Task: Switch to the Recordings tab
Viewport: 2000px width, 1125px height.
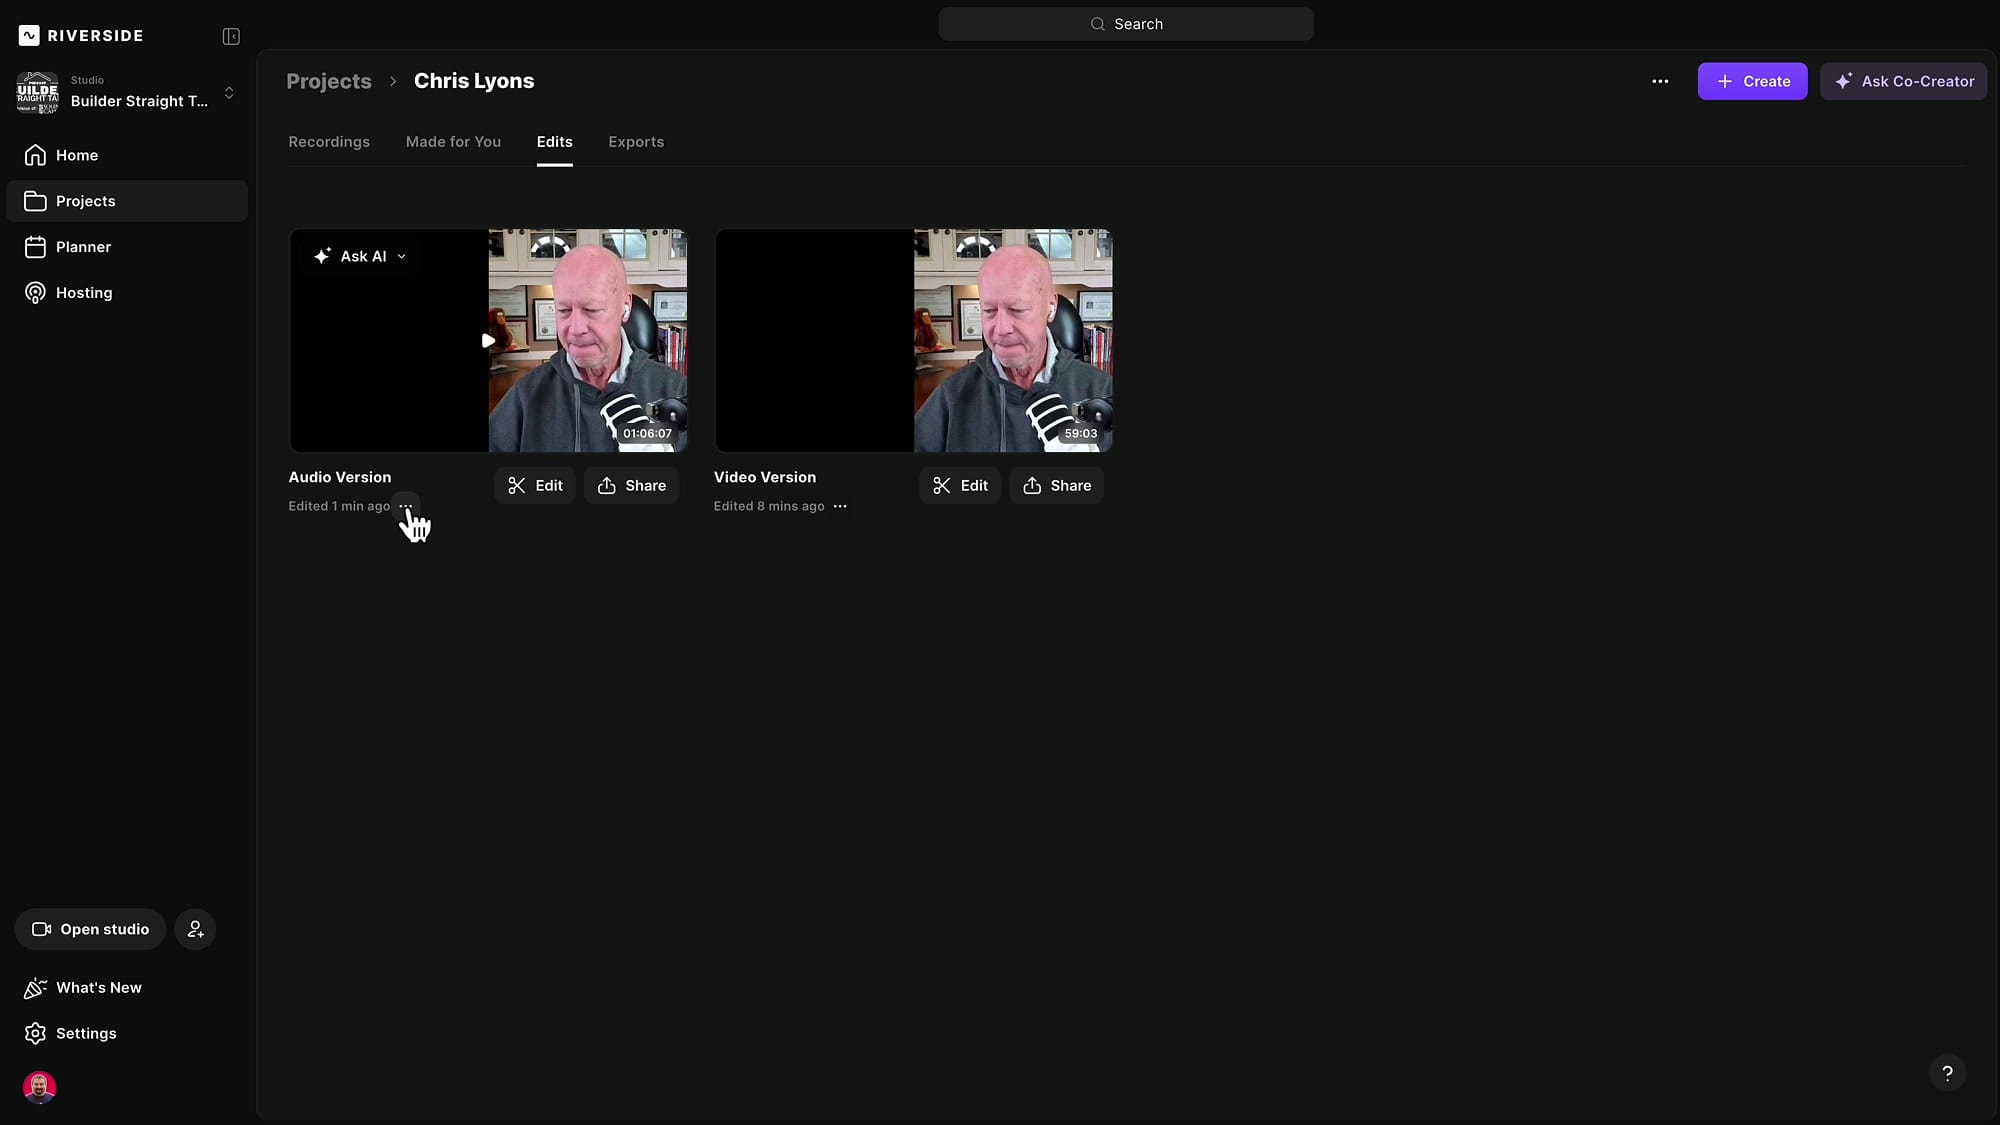Action: (329, 142)
